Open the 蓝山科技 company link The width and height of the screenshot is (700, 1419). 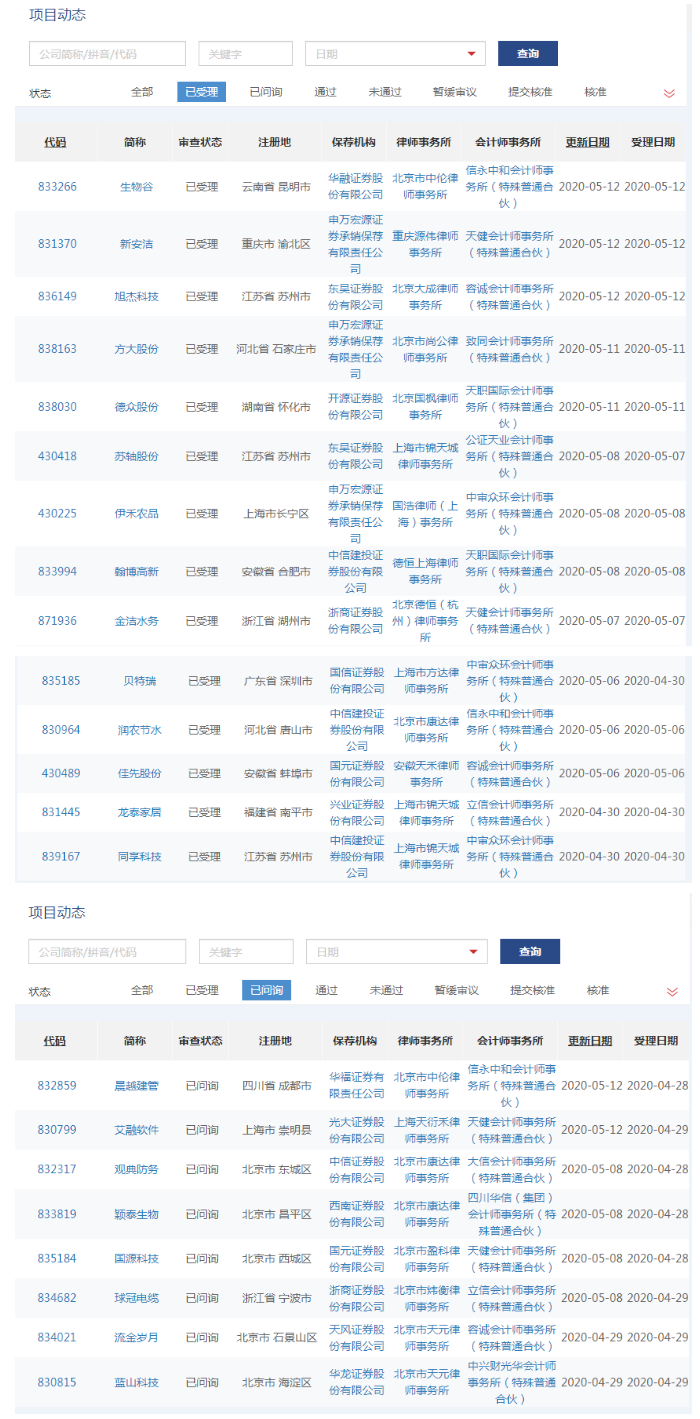[x=136, y=1382]
